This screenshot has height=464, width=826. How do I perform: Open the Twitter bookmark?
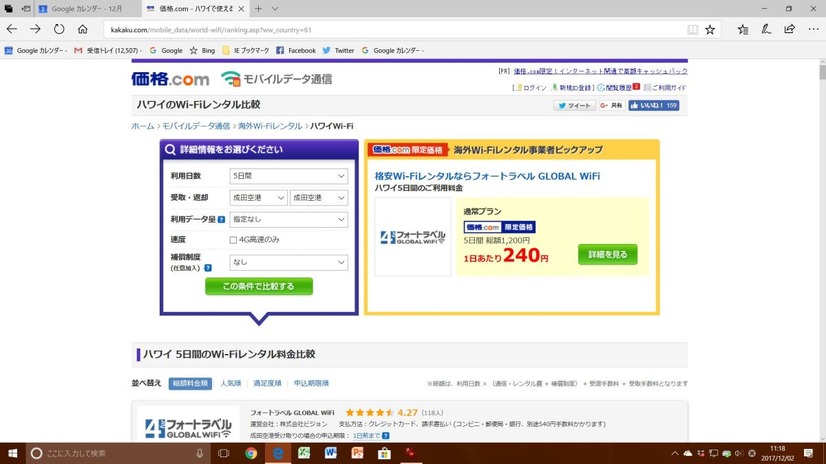pos(338,51)
